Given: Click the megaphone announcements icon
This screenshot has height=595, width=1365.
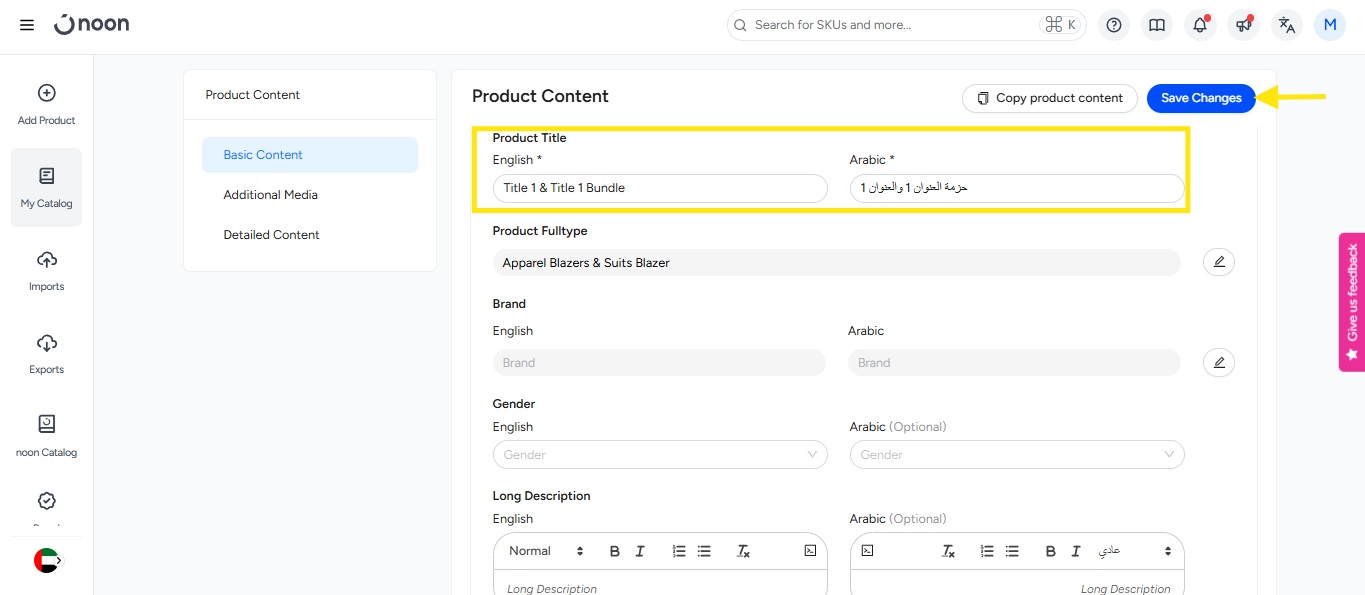Looking at the screenshot, I should 1243,25.
